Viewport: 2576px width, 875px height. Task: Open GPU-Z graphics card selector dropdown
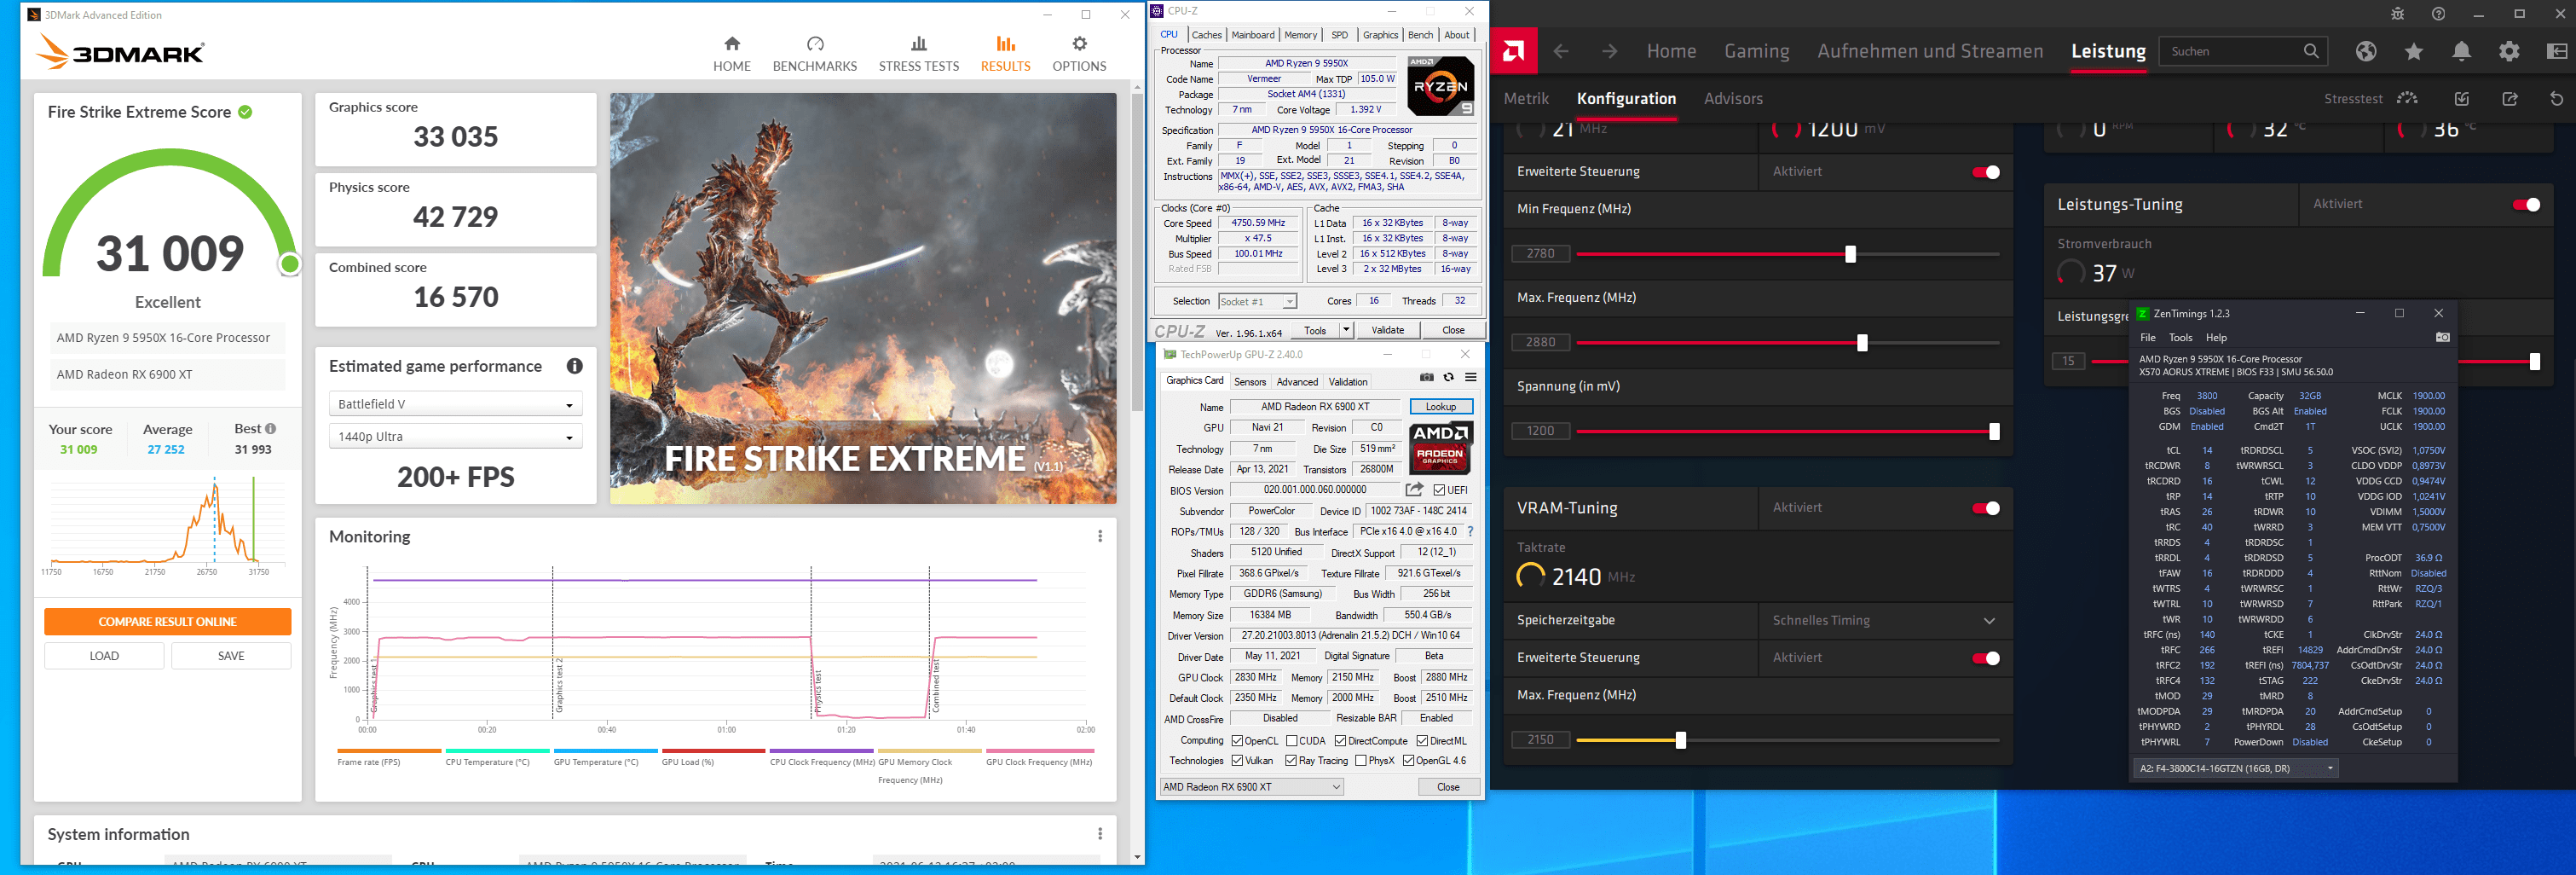click(x=1251, y=787)
